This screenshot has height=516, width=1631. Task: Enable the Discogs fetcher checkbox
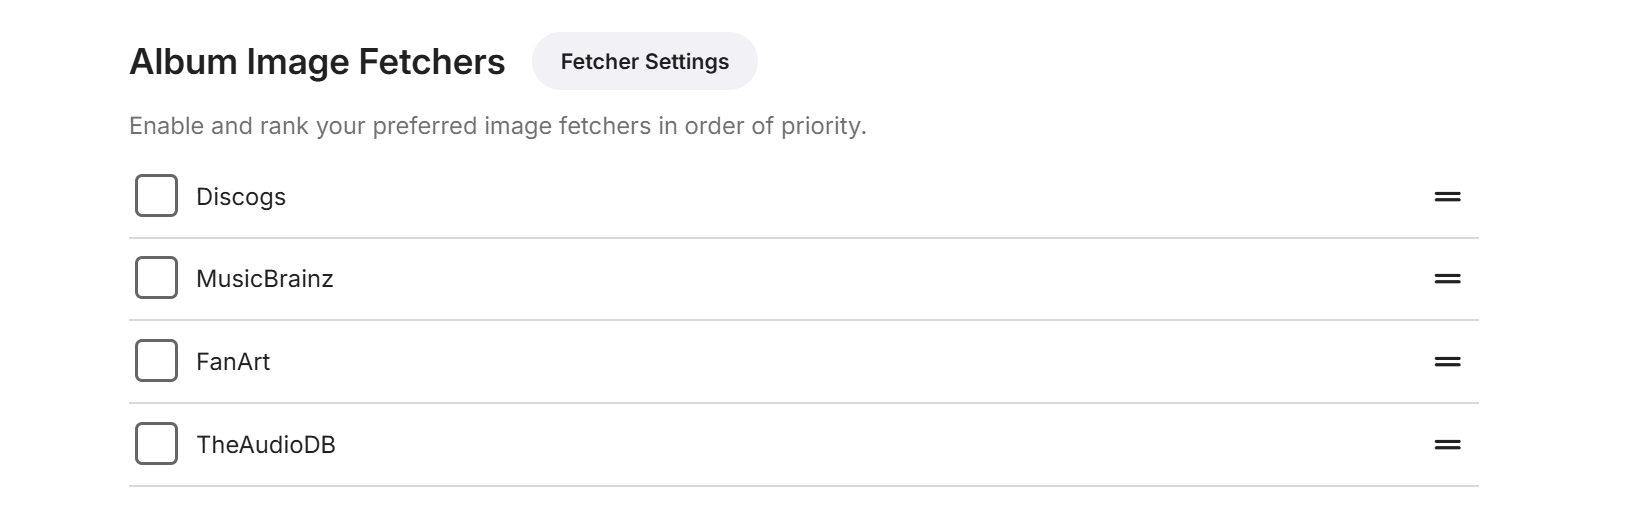[x=156, y=196]
